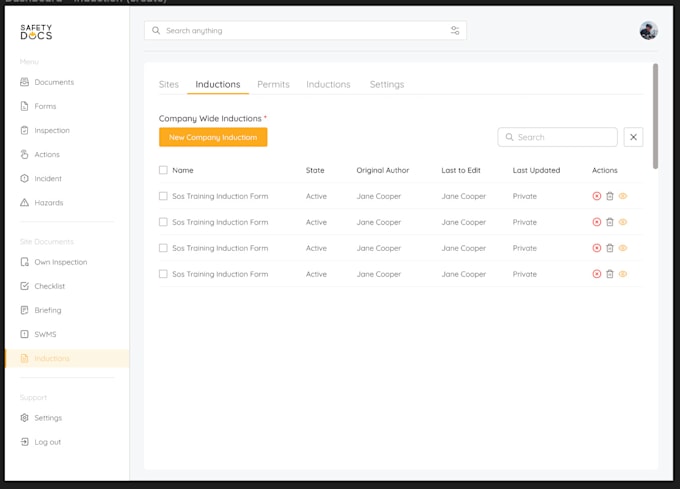Image resolution: width=680 pixels, height=489 pixels.
Task: Click the vertical scrollbar of the content panel
Action: click(655, 116)
